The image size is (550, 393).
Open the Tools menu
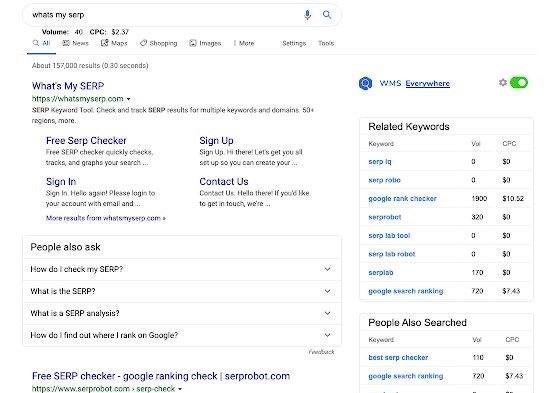(x=326, y=43)
